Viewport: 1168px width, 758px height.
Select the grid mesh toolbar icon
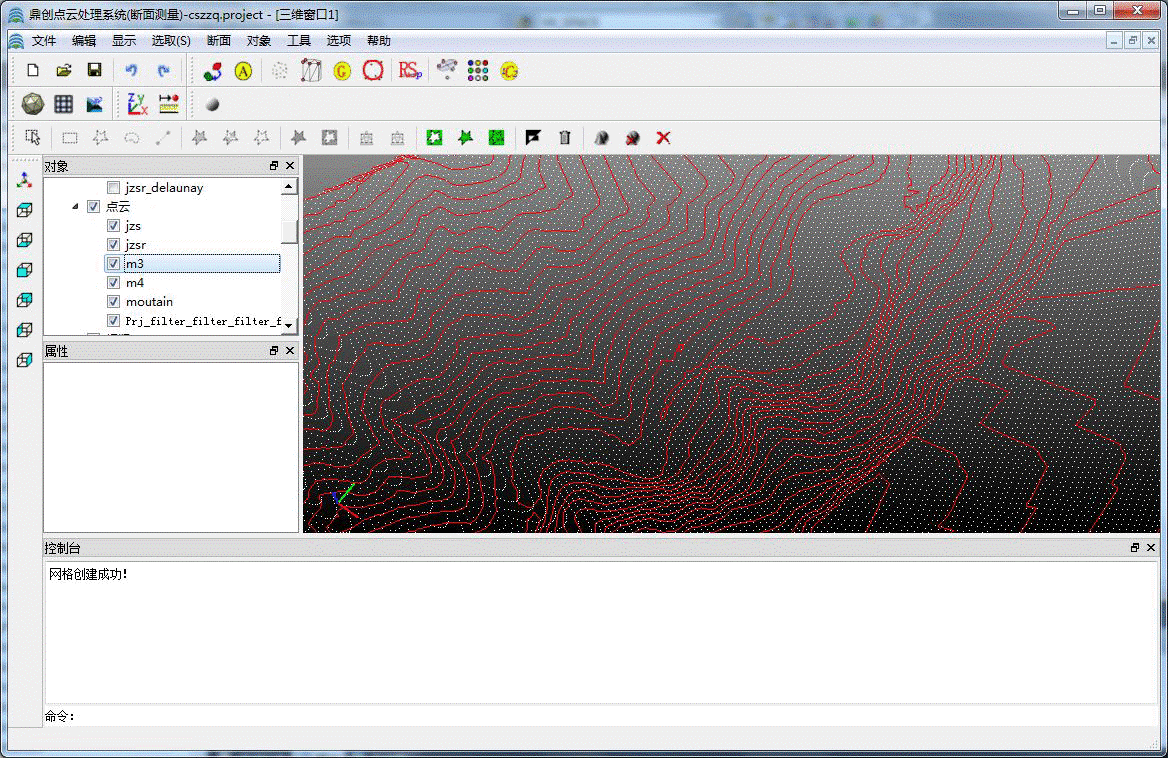tap(63, 104)
